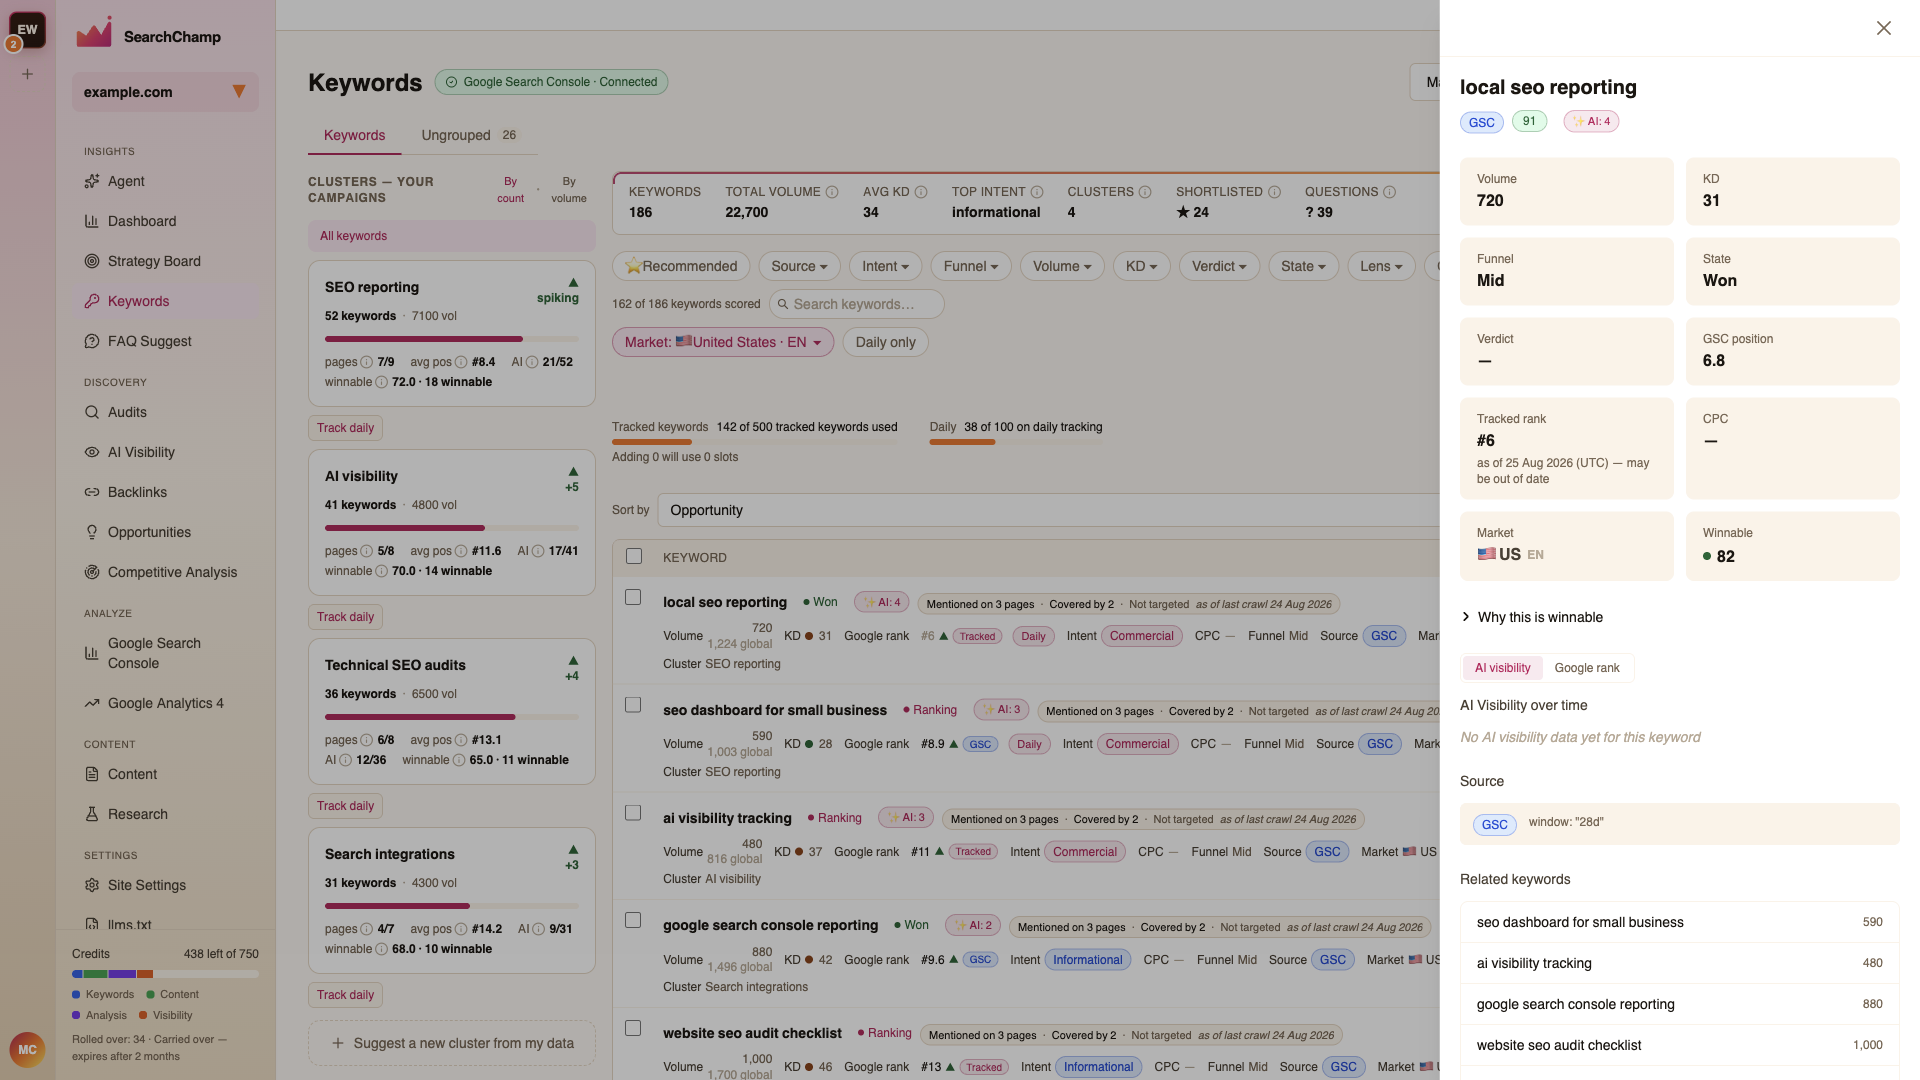
Task: Open the State filter dropdown
Action: coord(1303,266)
